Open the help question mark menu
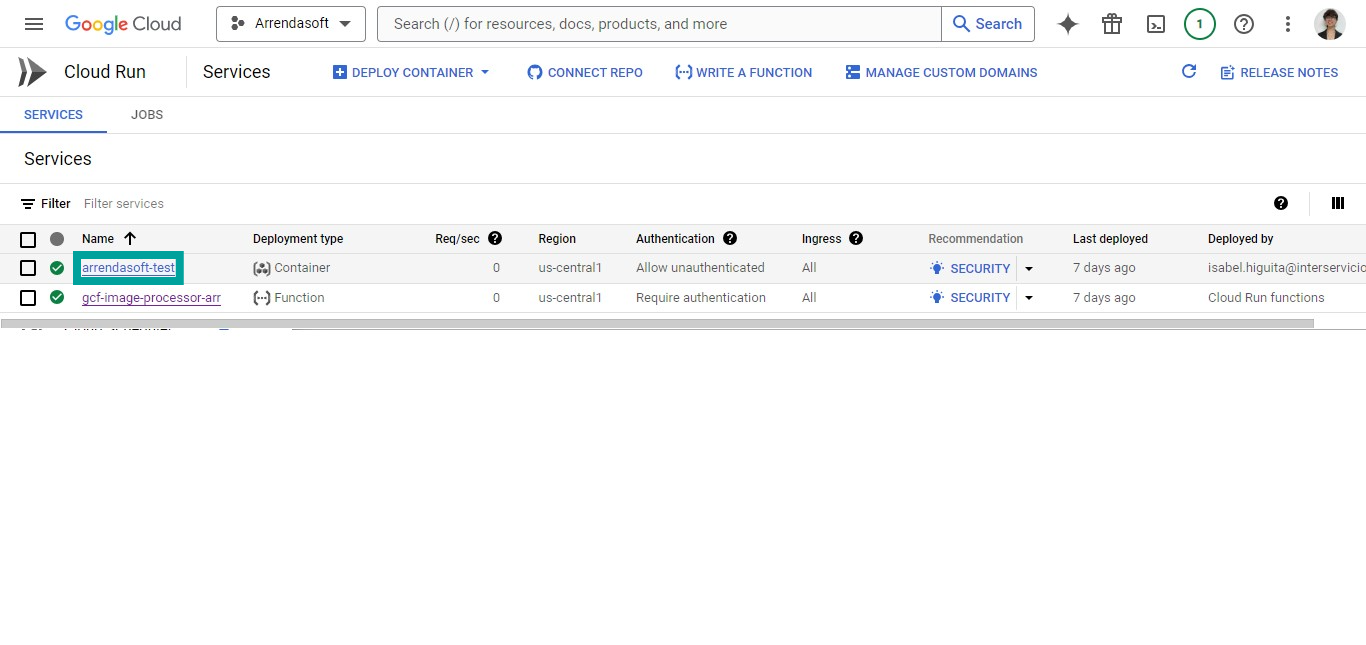This screenshot has width=1366, height=645. point(1244,24)
